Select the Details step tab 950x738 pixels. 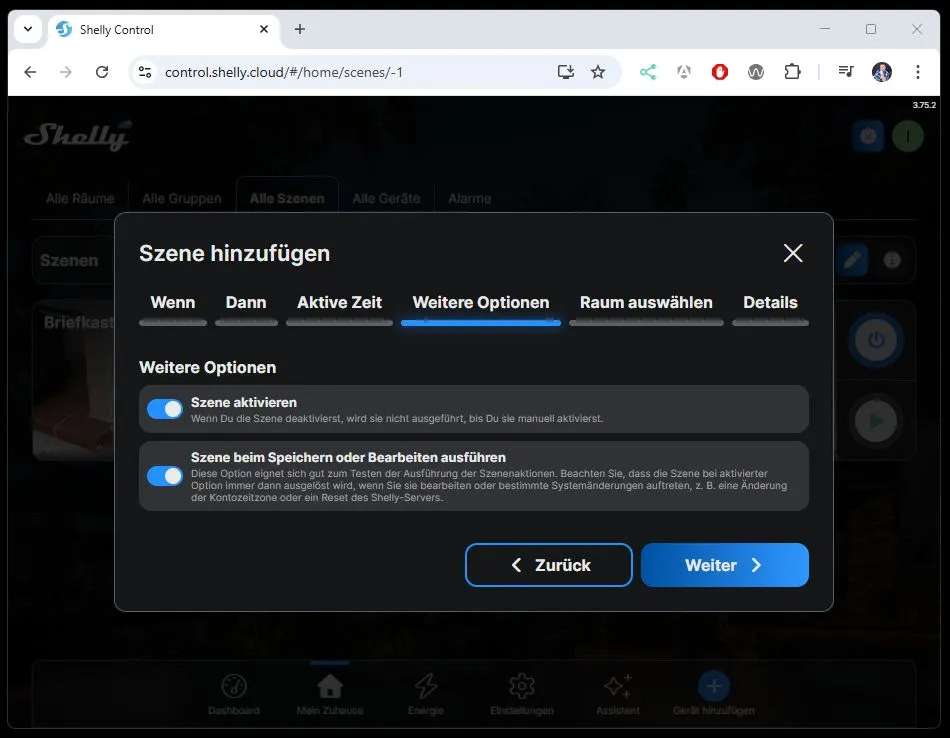770,303
